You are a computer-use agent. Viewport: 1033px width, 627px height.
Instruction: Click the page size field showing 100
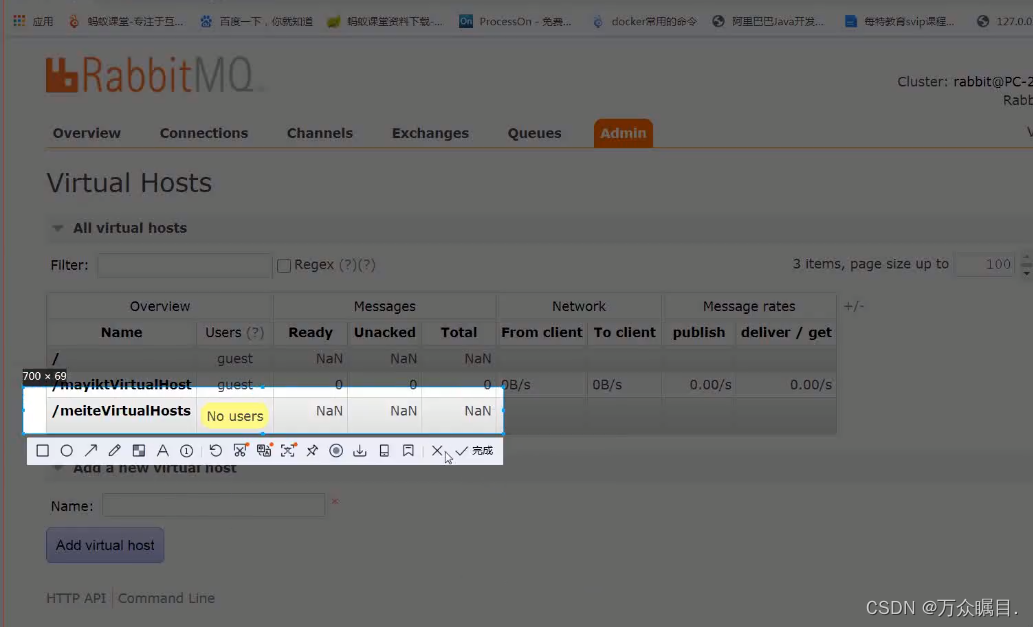984,265
